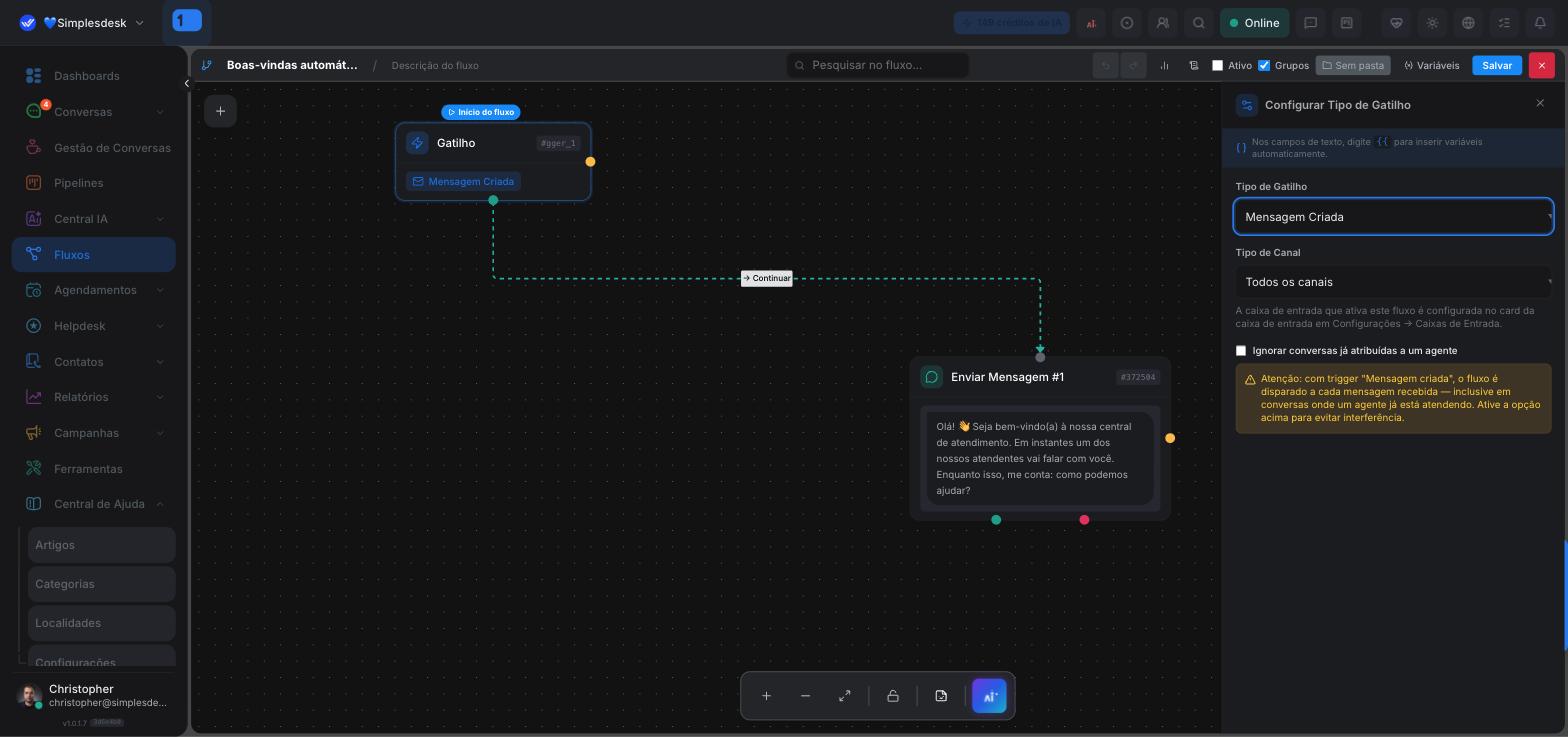Enable the Ativo checkbox
This screenshot has height=737, width=1568.
click(x=1217, y=65)
